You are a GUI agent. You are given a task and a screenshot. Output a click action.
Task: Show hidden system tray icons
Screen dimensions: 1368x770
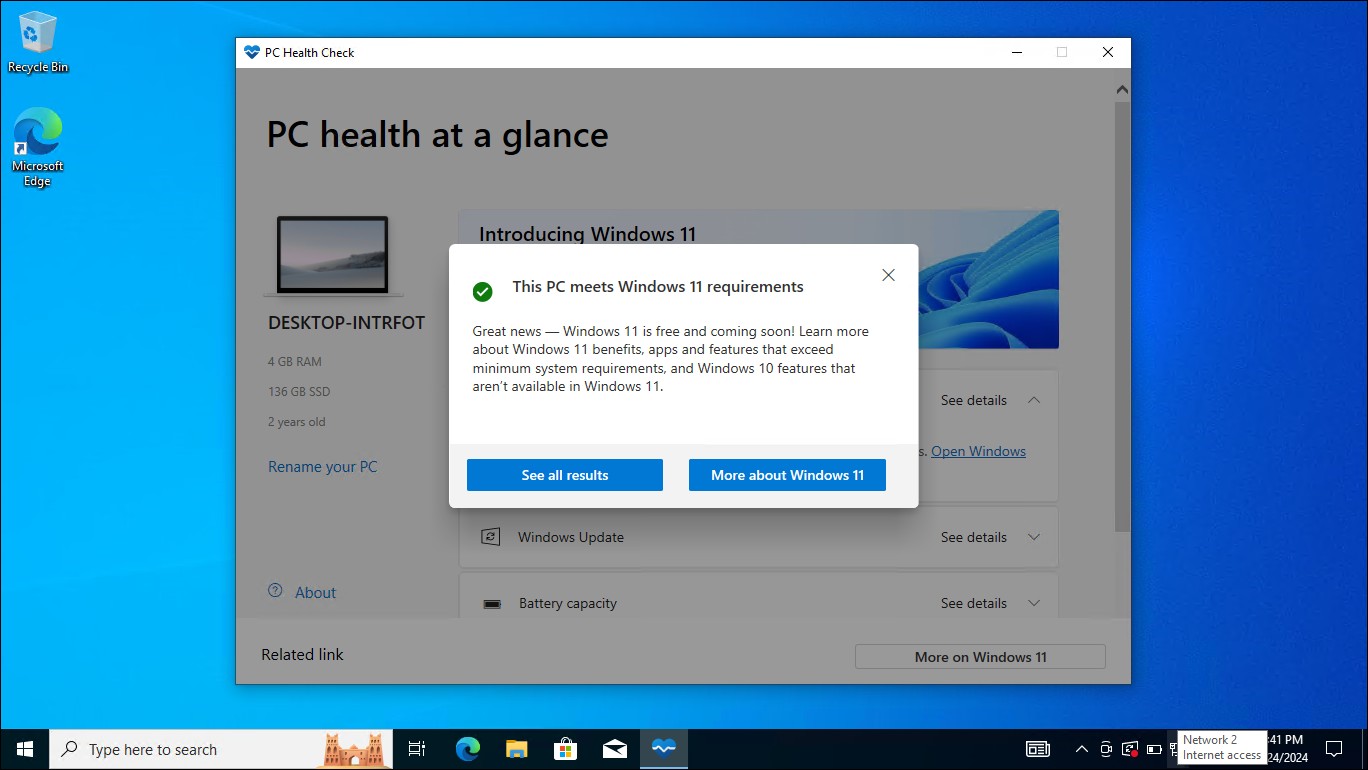click(x=1081, y=749)
